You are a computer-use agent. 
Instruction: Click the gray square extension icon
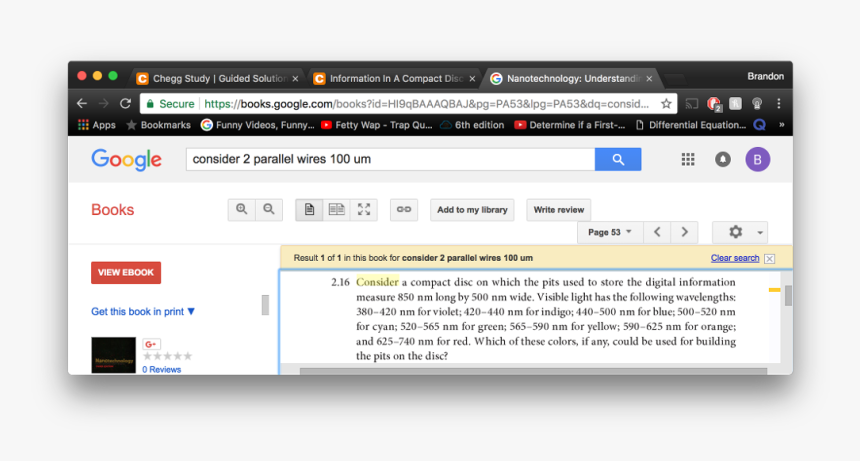pyautogui.click(x=735, y=103)
